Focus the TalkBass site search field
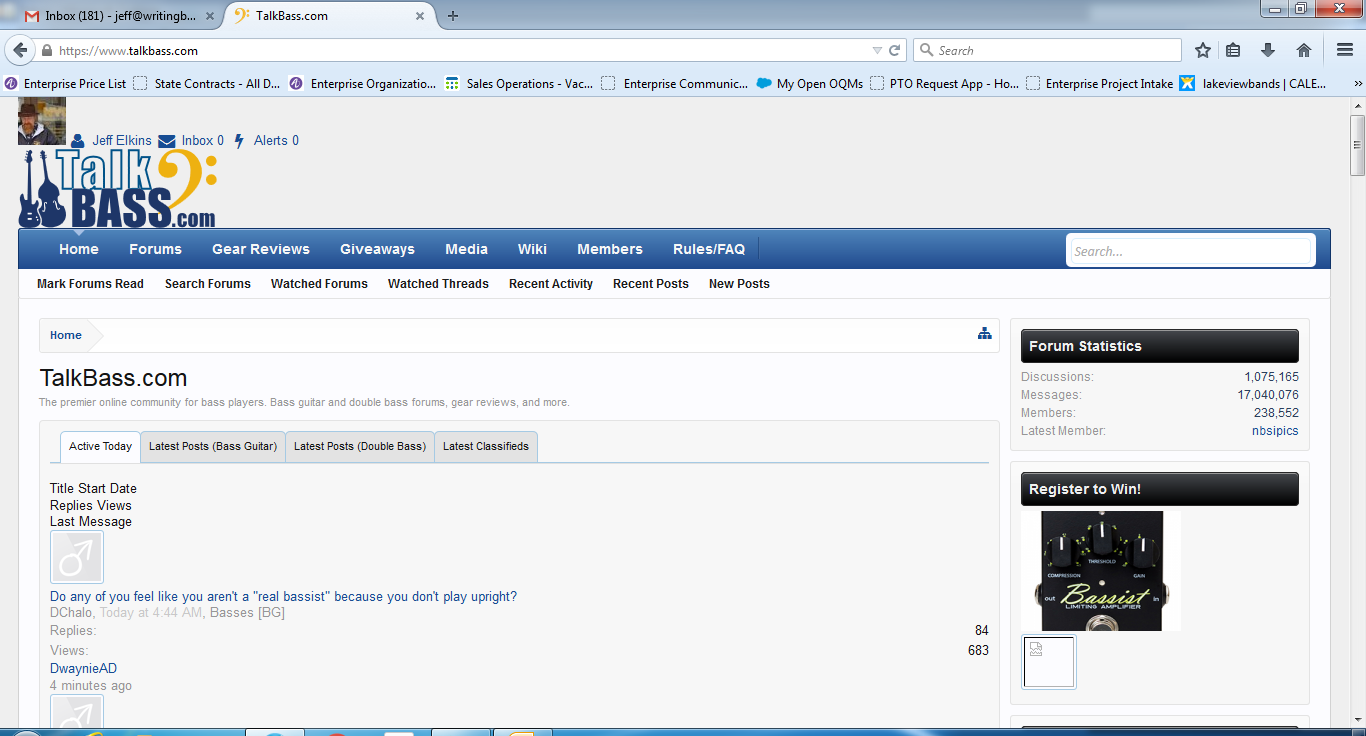The image size is (1366, 736). pos(1190,251)
